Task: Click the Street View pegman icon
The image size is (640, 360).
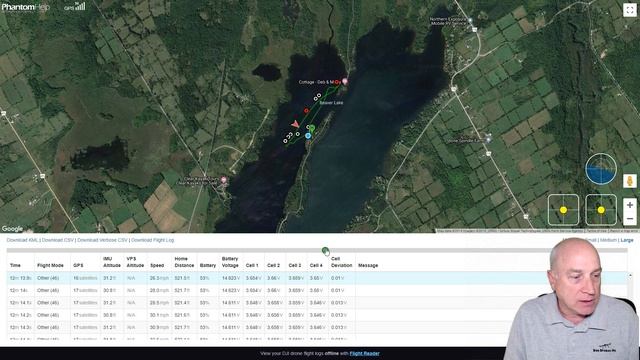Action: coord(629,181)
